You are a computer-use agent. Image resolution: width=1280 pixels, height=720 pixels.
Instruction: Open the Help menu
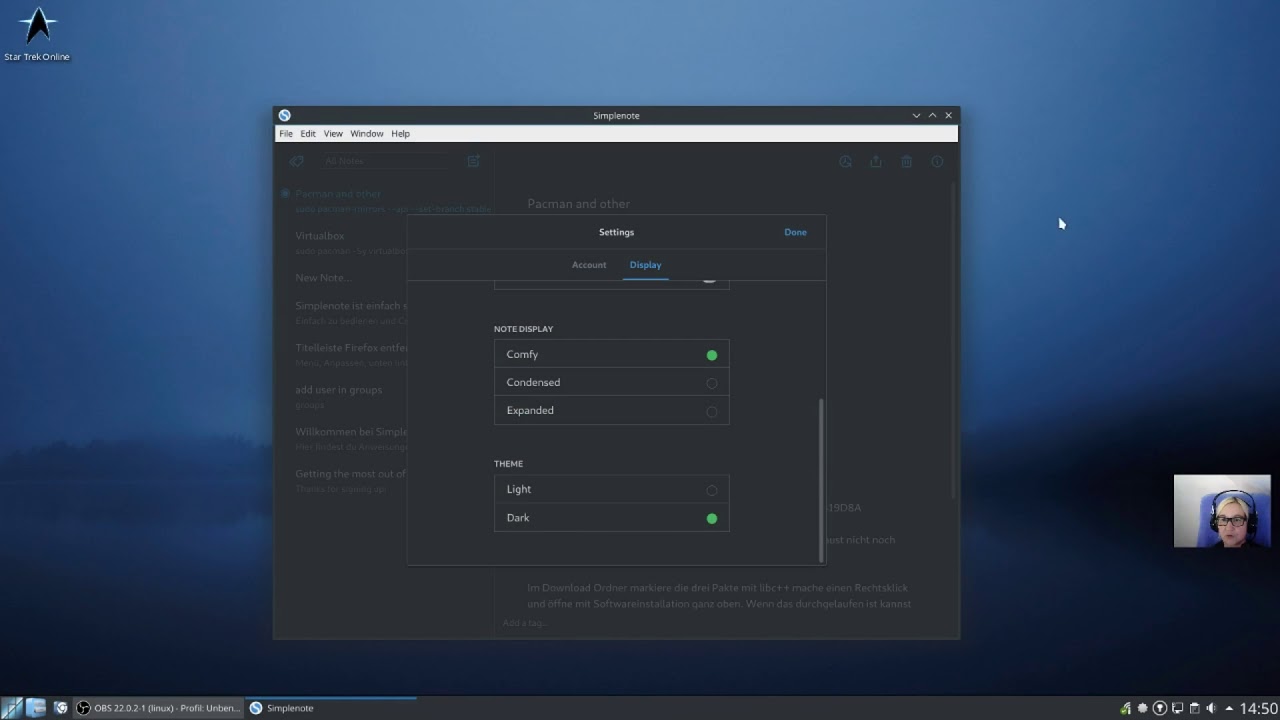pos(400,133)
